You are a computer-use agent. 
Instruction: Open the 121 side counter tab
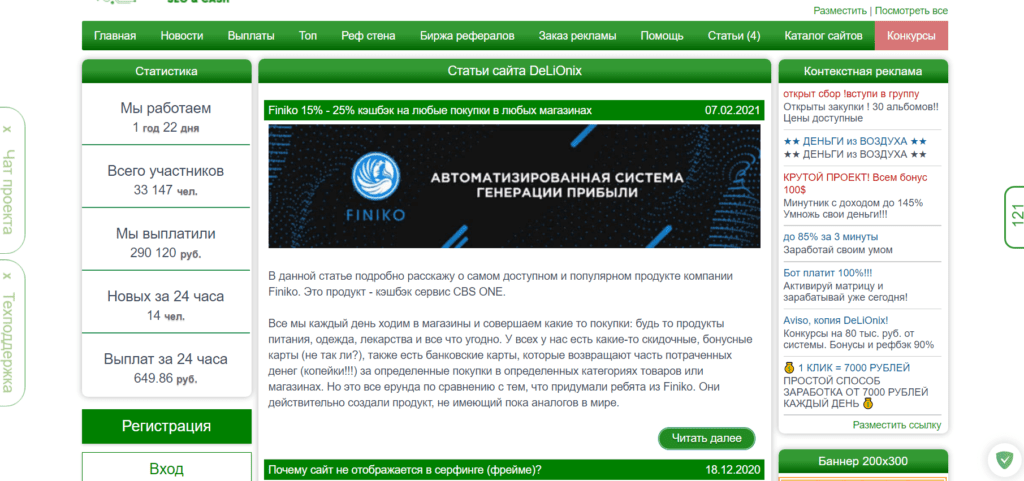1016,217
